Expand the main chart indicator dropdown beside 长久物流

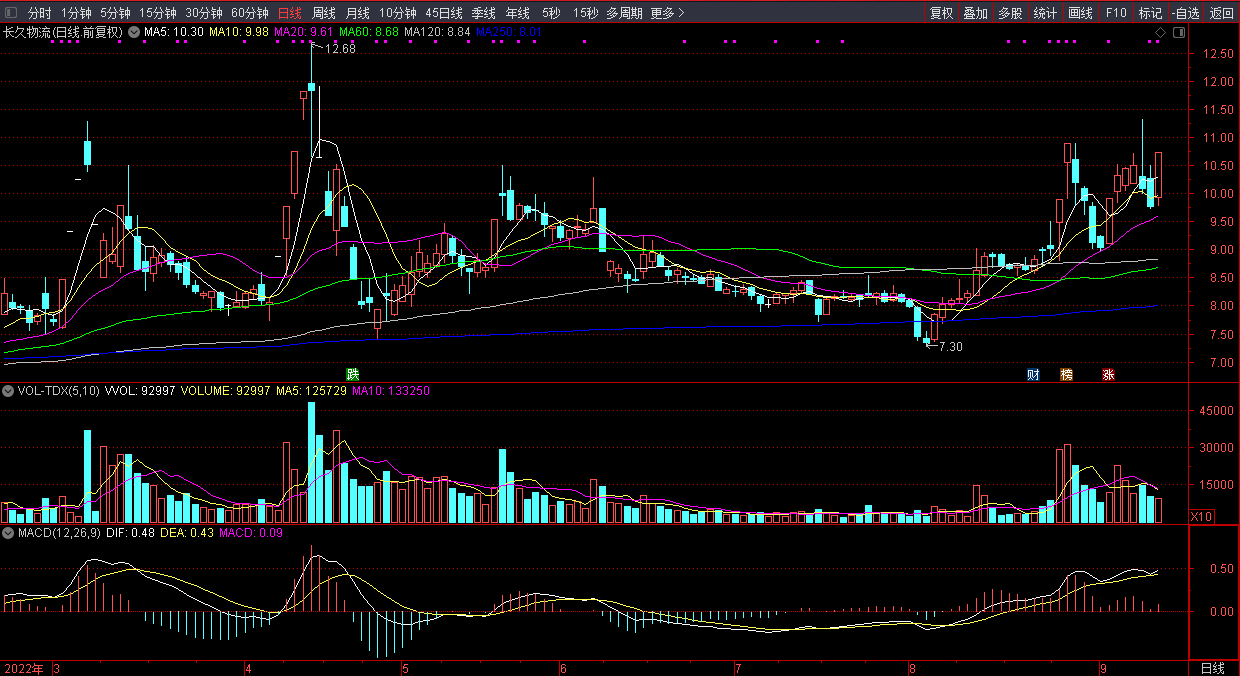pos(133,32)
